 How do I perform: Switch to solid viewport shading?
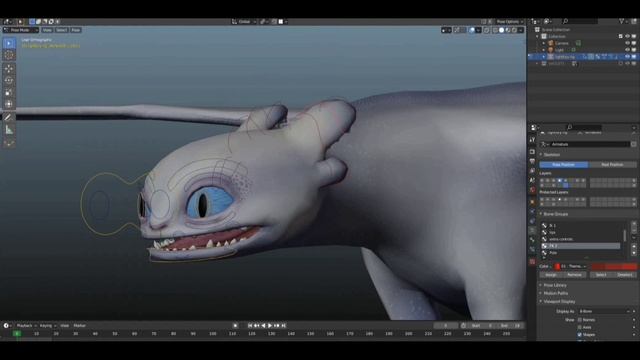[x=502, y=30]
